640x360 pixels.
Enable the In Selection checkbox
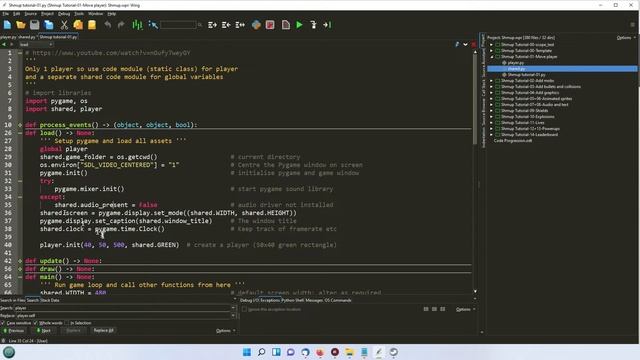67,323
